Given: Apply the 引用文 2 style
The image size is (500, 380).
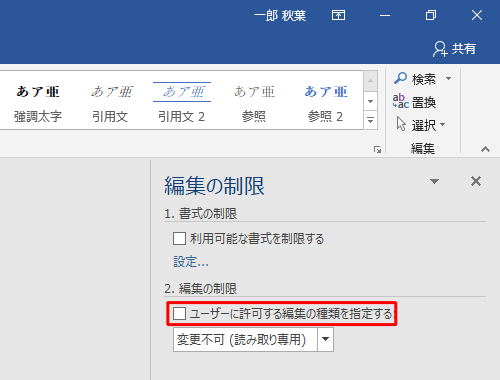Looking at the screenshot, I should point(182,103).
